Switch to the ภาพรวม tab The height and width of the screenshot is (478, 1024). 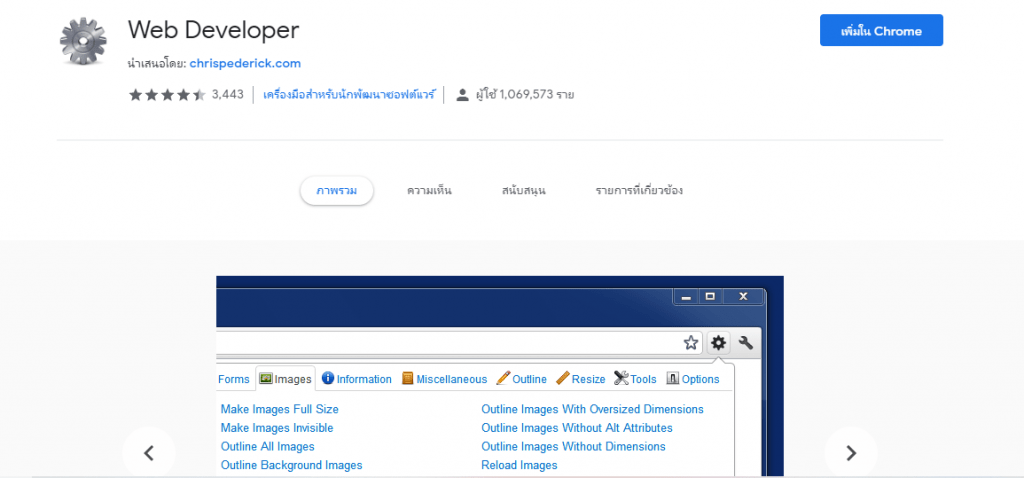pos(337,191)
